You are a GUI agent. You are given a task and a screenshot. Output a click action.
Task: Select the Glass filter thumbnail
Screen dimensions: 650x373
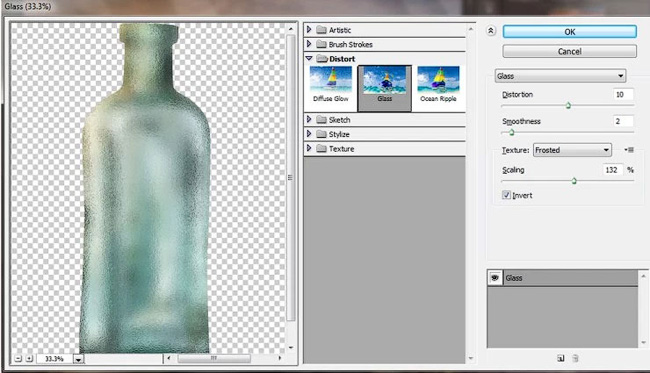(x=385, y=88)
